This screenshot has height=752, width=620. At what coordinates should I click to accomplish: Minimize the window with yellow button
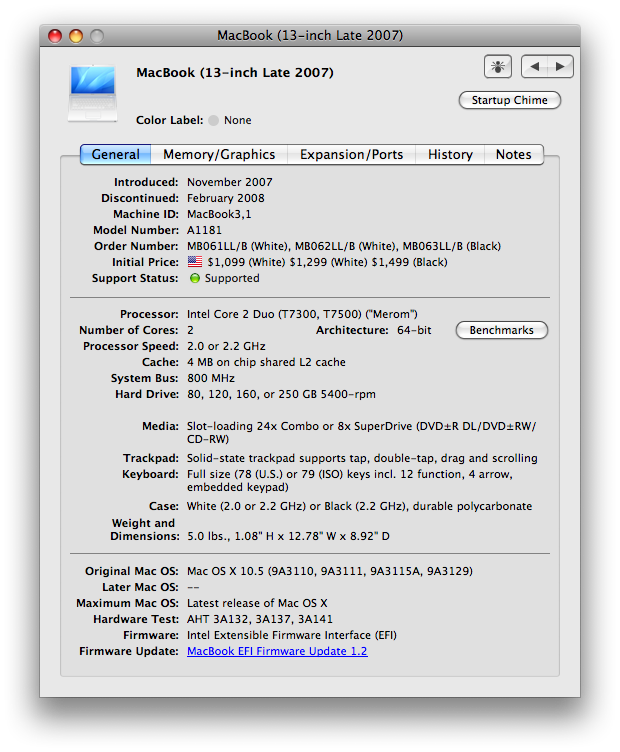(76, 36)
